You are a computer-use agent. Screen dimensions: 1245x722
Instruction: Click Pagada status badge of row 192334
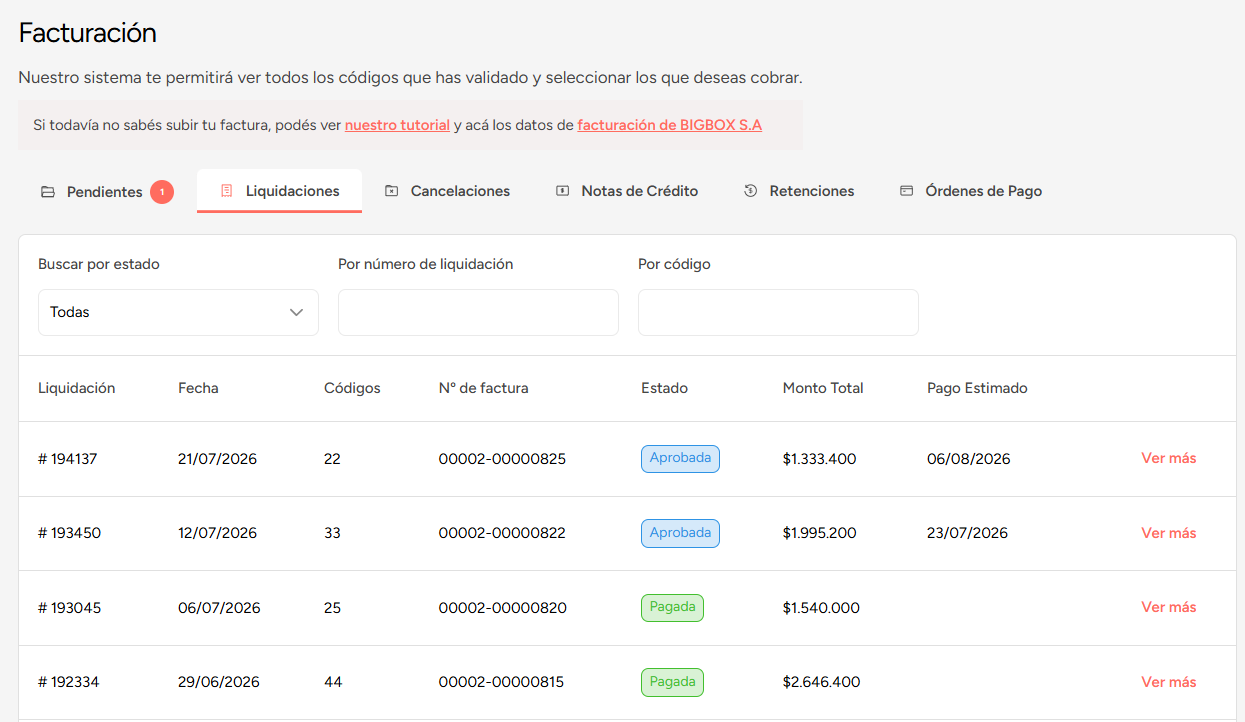[x=672, y=682]
